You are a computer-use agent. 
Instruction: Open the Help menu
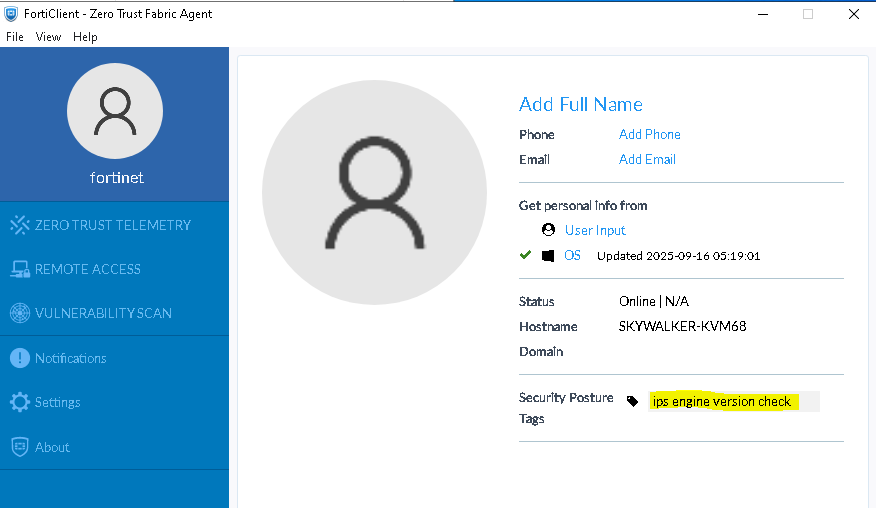click(x=85, y=37)
